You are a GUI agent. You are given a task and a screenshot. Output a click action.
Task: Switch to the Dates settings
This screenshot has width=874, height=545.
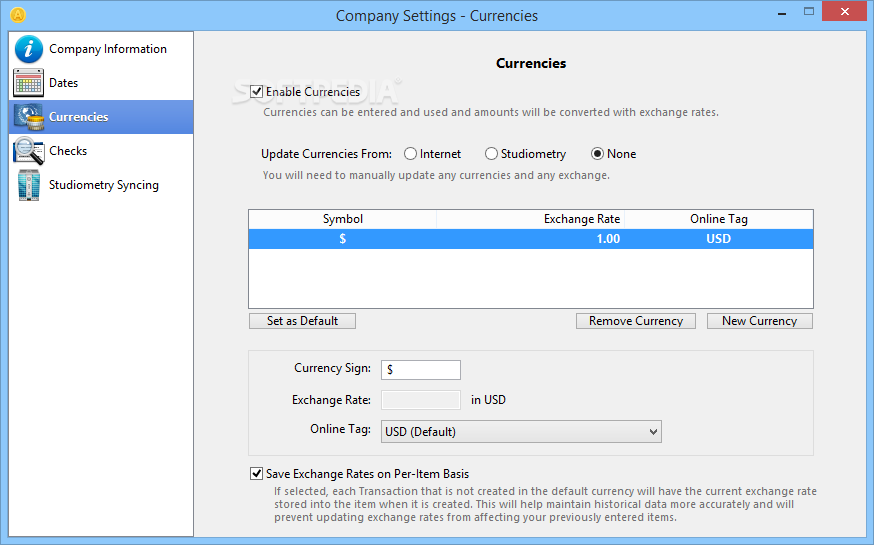click(101, 83)
